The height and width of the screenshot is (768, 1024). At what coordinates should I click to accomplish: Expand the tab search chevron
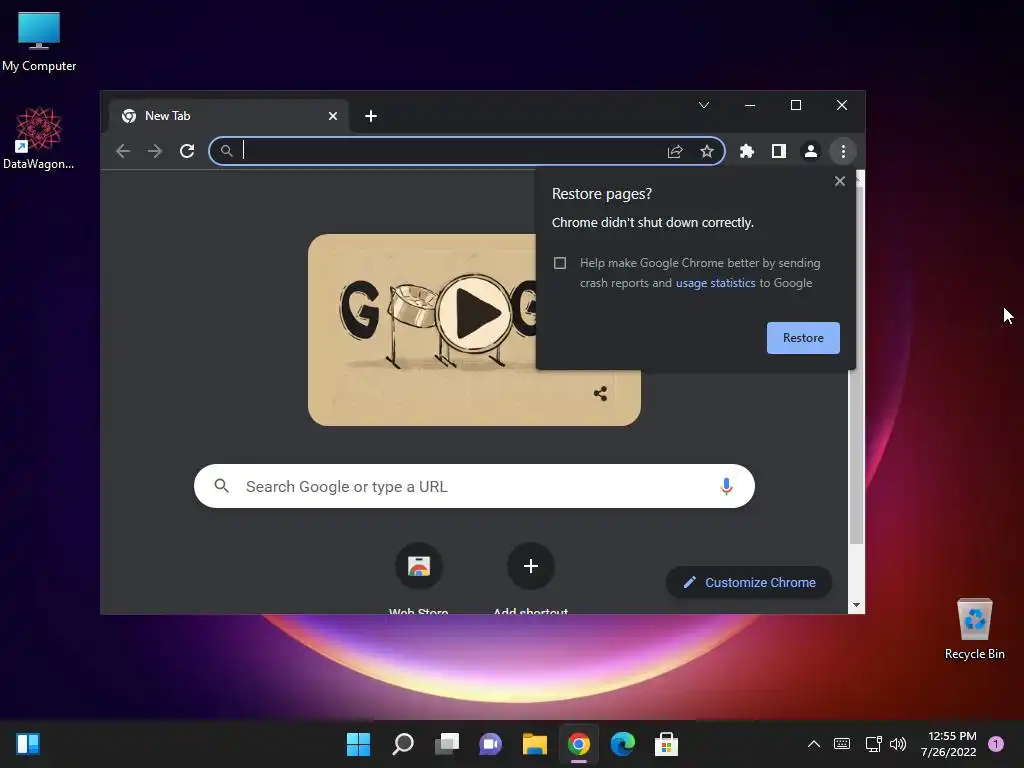pos(703,105)
